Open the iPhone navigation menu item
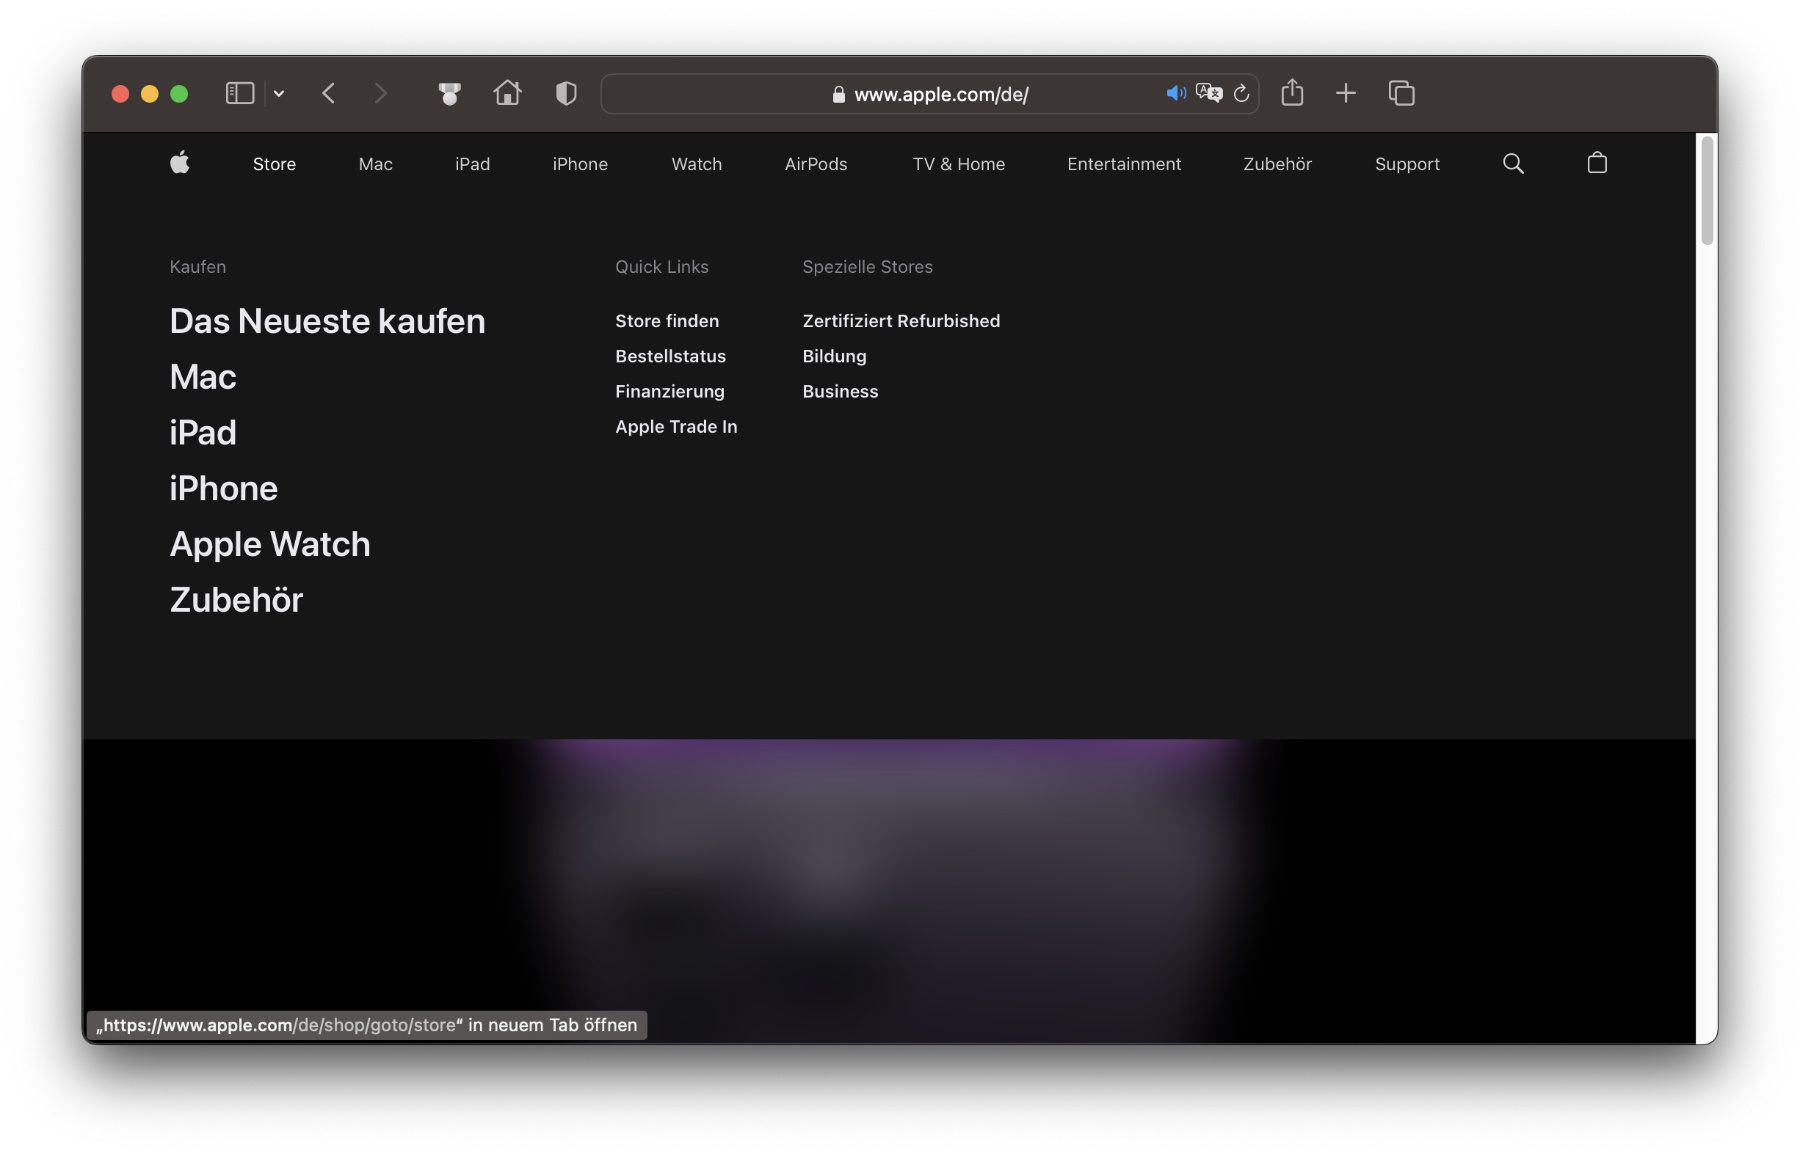 [580, 164]
